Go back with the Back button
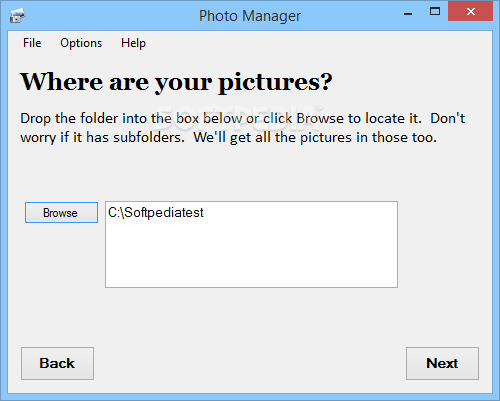The height and width of the screenshot is (401, 500). [57, 363]
